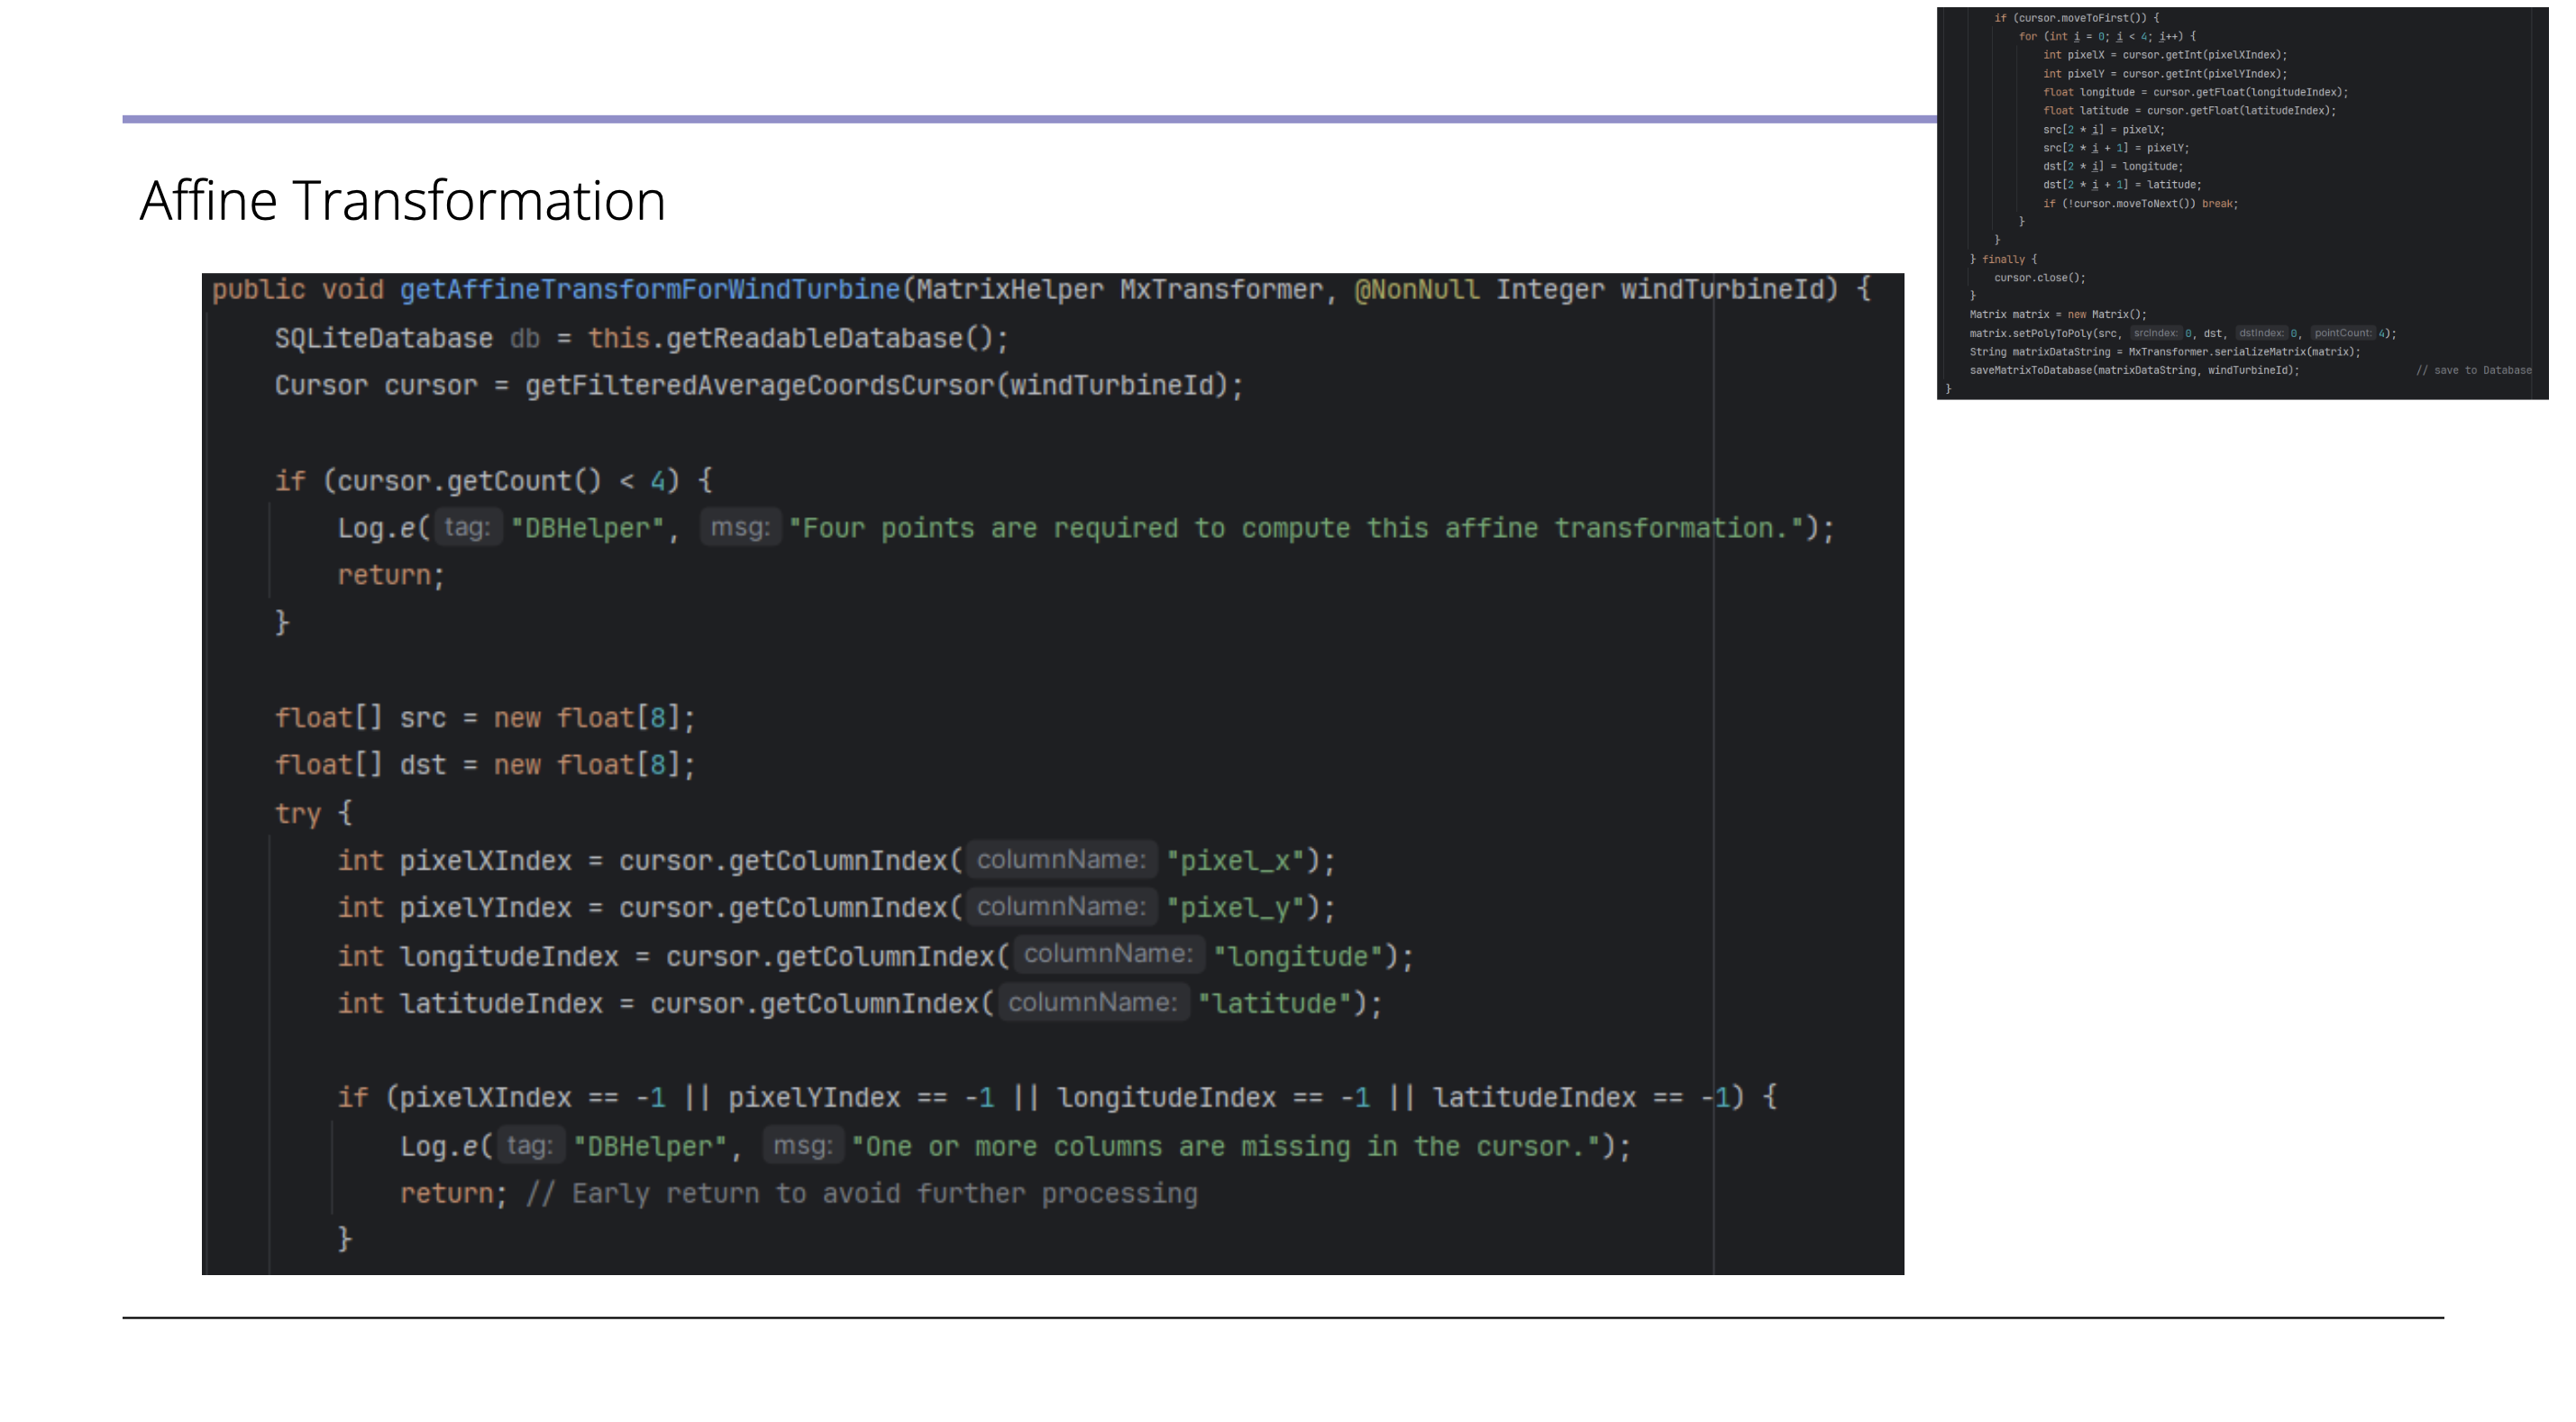This screenshot has width=2576, height=1422.
Task: Click the "pixel_x" string literal
Action: pos(1236,861)
